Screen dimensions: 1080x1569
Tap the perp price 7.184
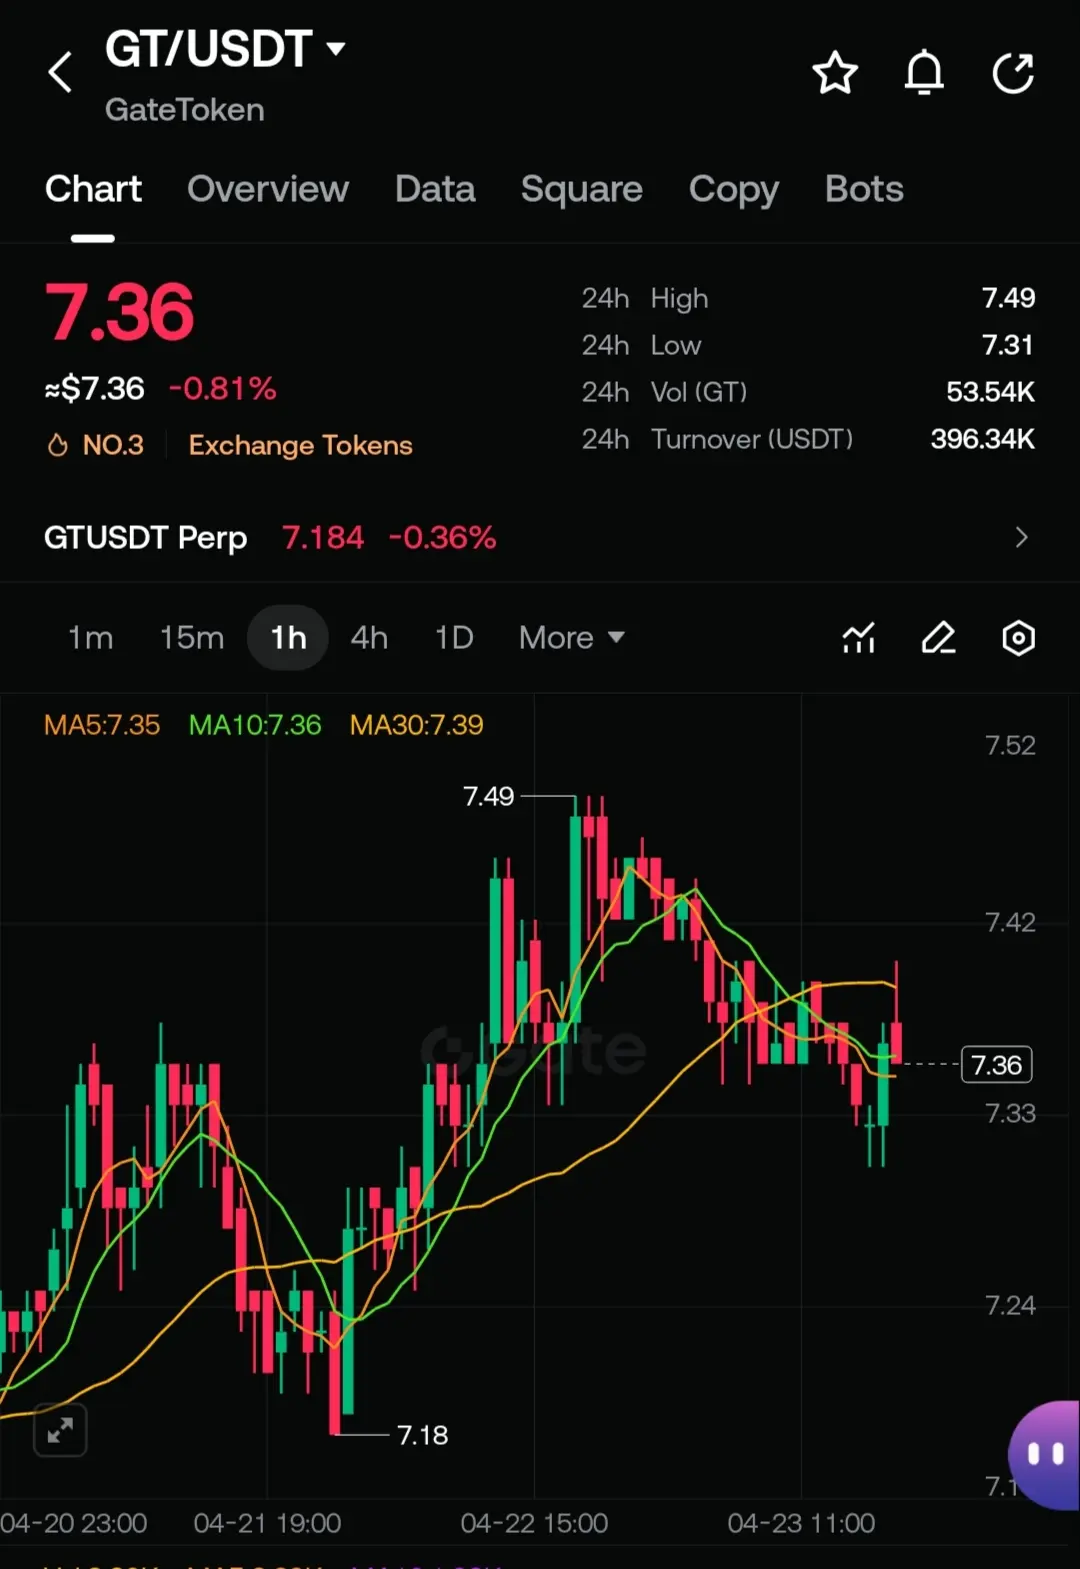(323, 538)
